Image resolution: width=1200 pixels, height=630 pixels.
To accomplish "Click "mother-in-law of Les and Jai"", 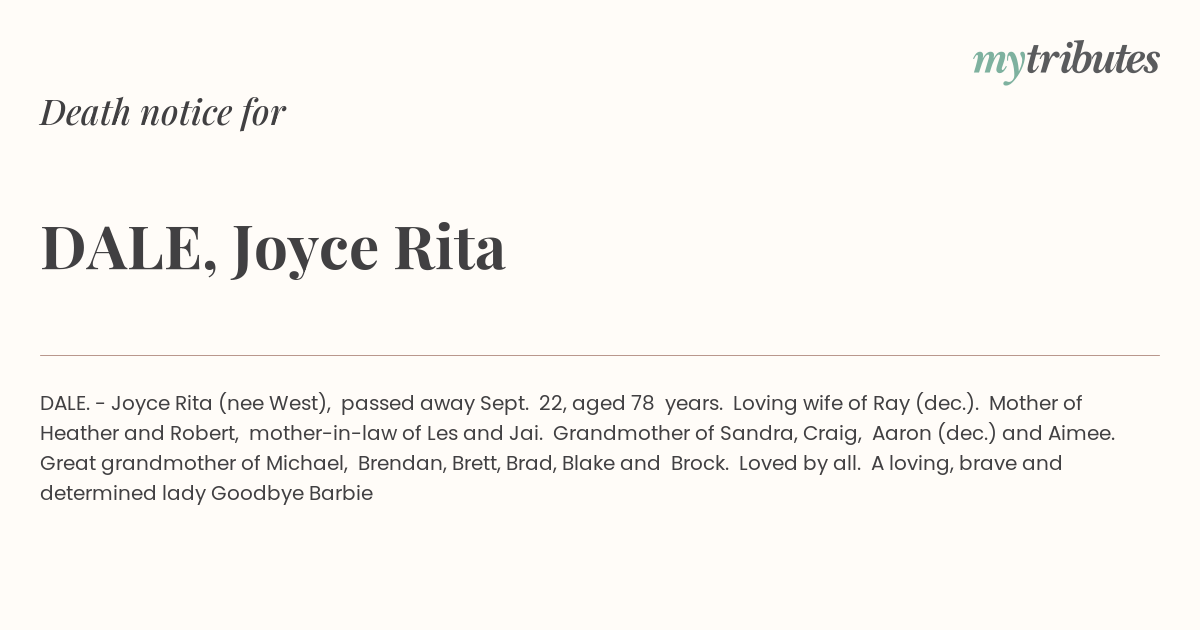I will pos(395,434).
